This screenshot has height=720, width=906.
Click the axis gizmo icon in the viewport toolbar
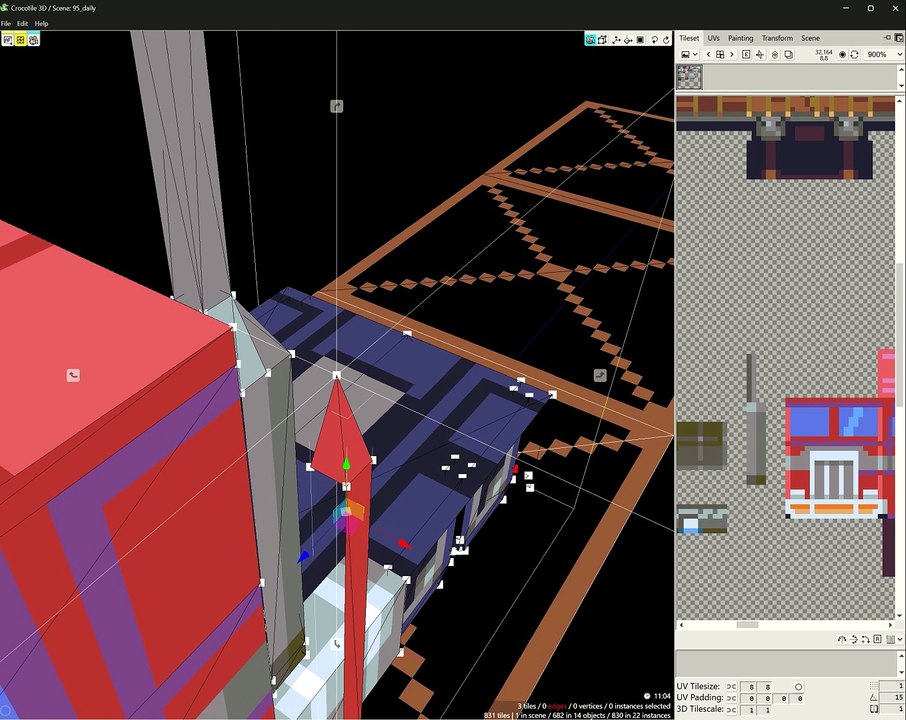pyautogui.click(x=616, y=40)
